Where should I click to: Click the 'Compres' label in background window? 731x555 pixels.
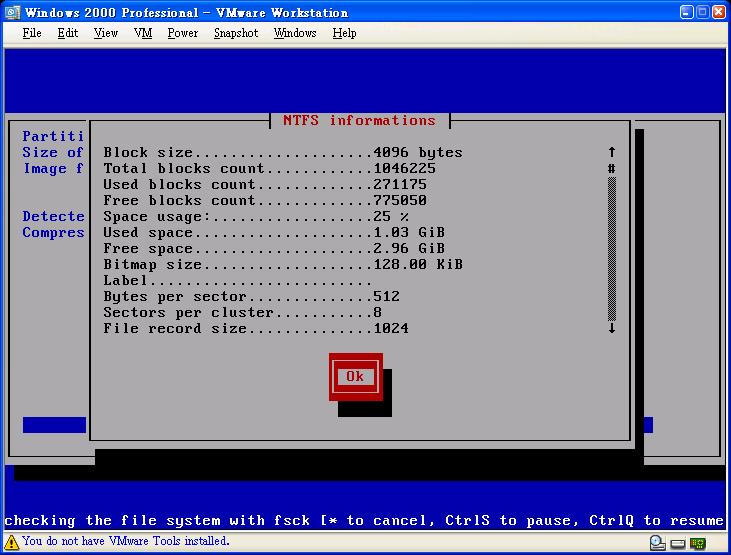(53, 232)
